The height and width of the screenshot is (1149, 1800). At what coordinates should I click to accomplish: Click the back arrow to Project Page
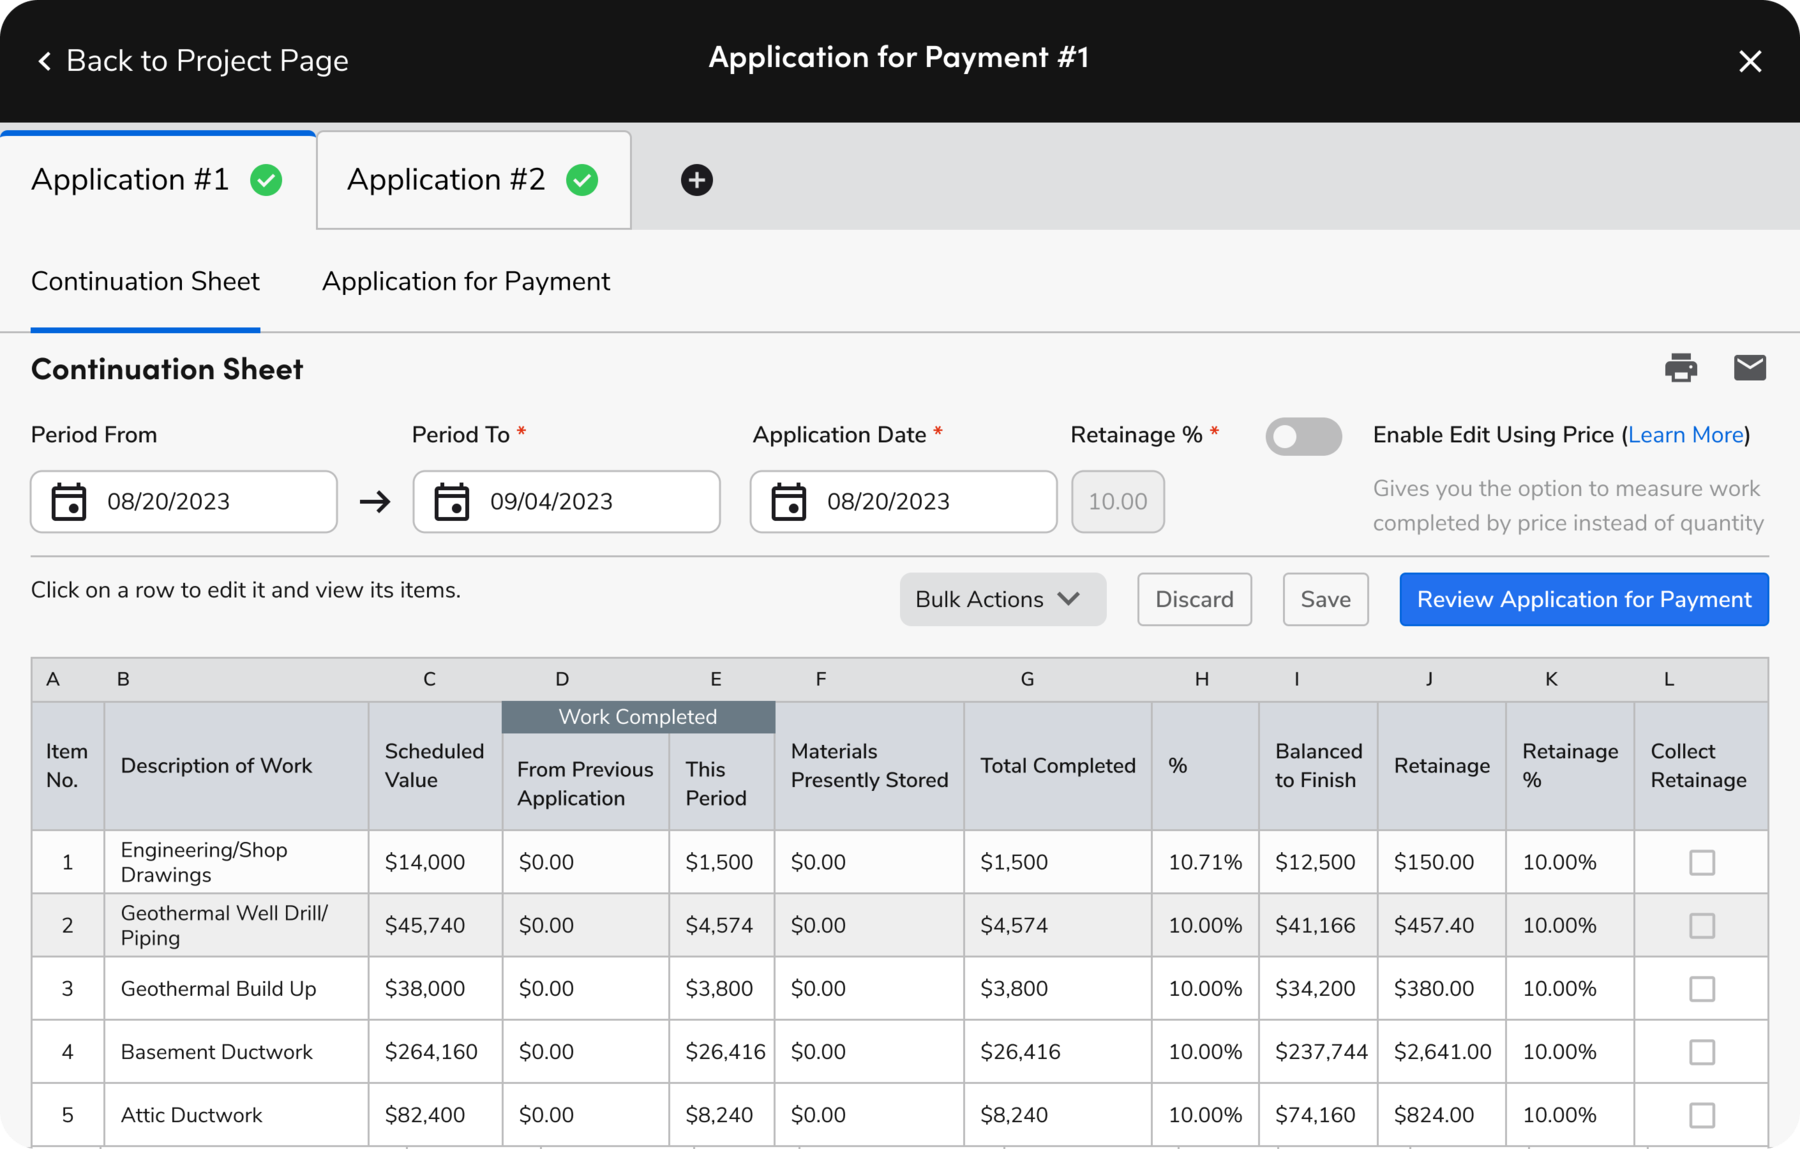point(44,61)
